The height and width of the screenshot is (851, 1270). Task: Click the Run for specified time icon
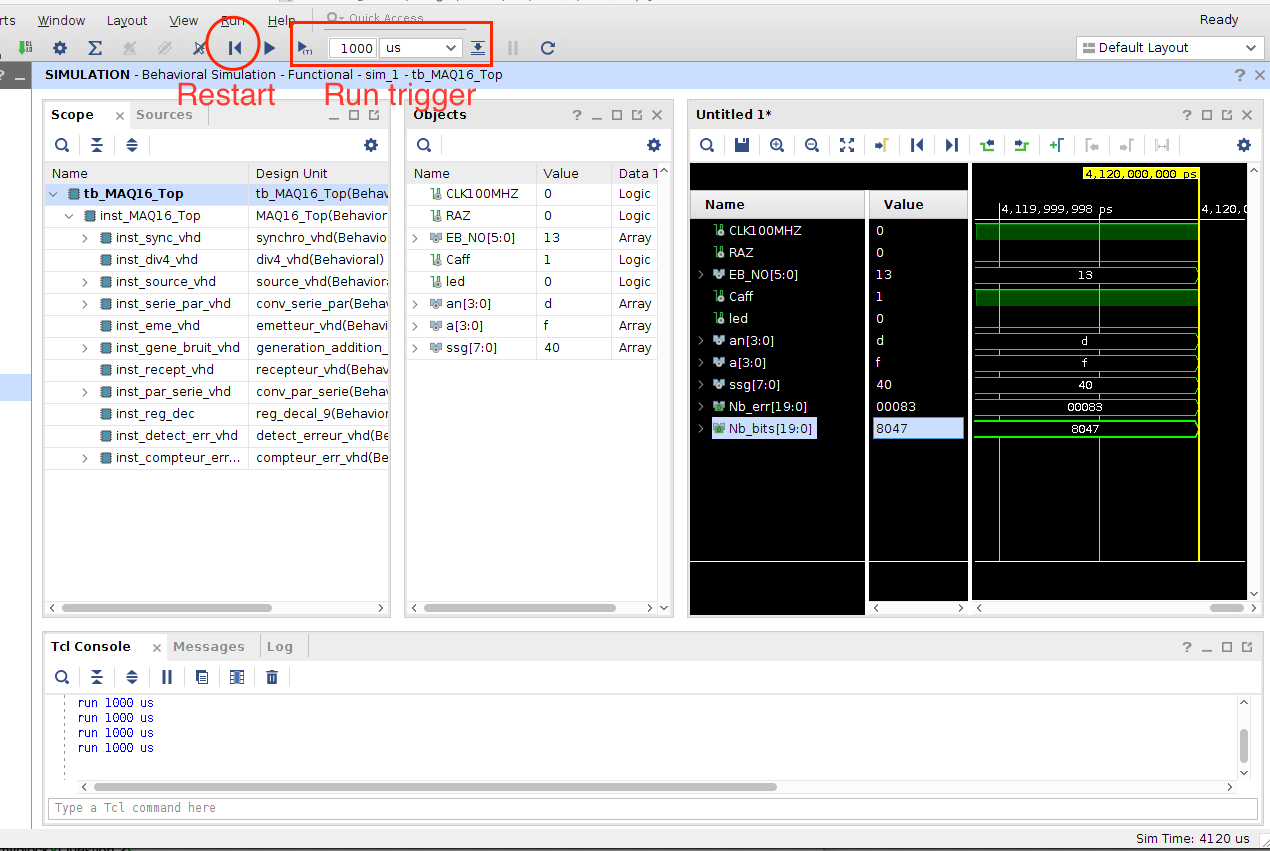pyautogui.click(x=305, y=47)
